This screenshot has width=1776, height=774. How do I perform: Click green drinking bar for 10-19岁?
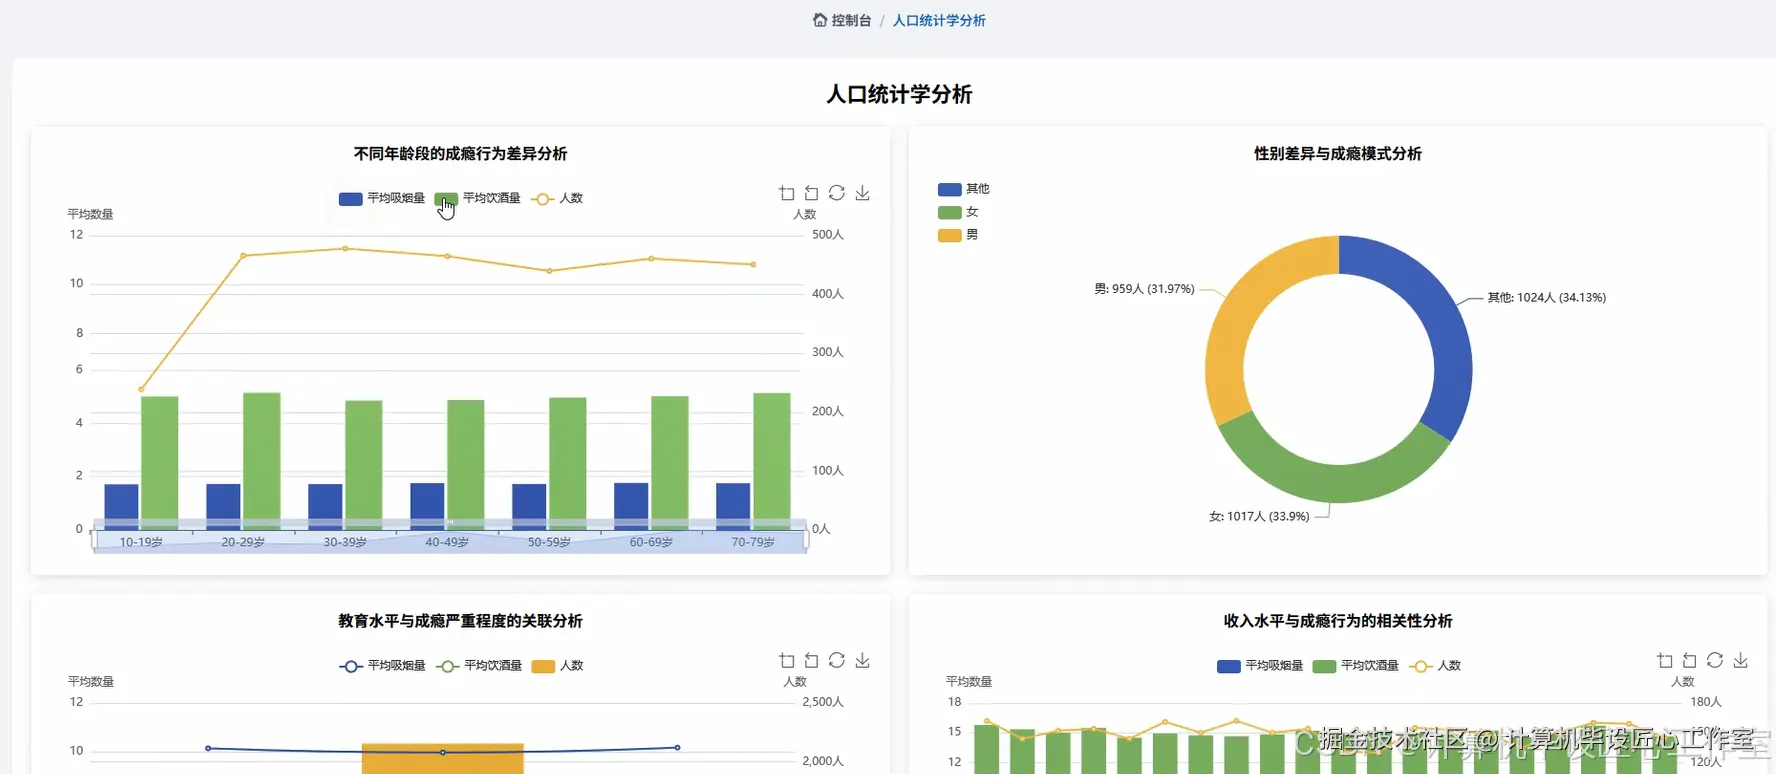point(160,462)
